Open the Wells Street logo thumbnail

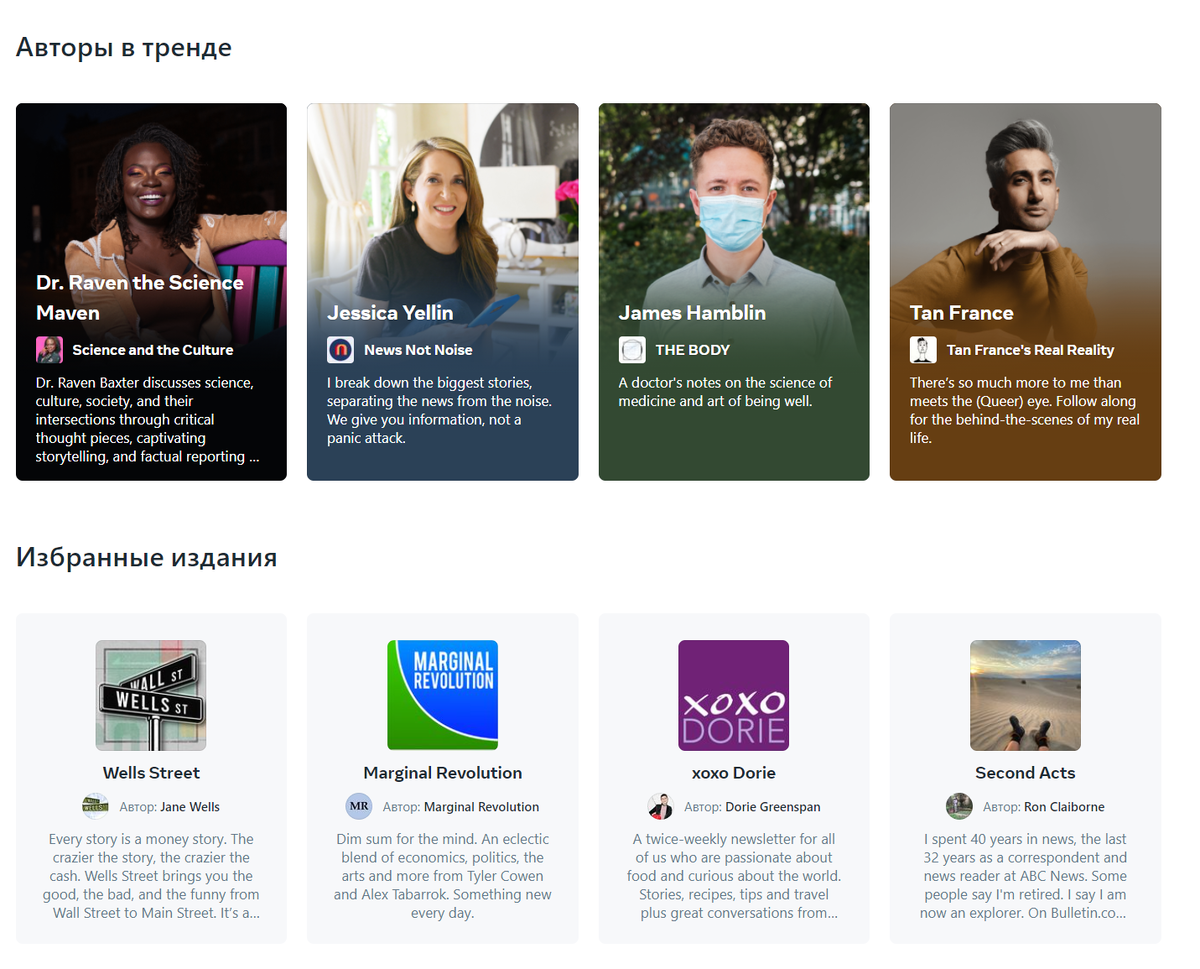tap(151, 695)
